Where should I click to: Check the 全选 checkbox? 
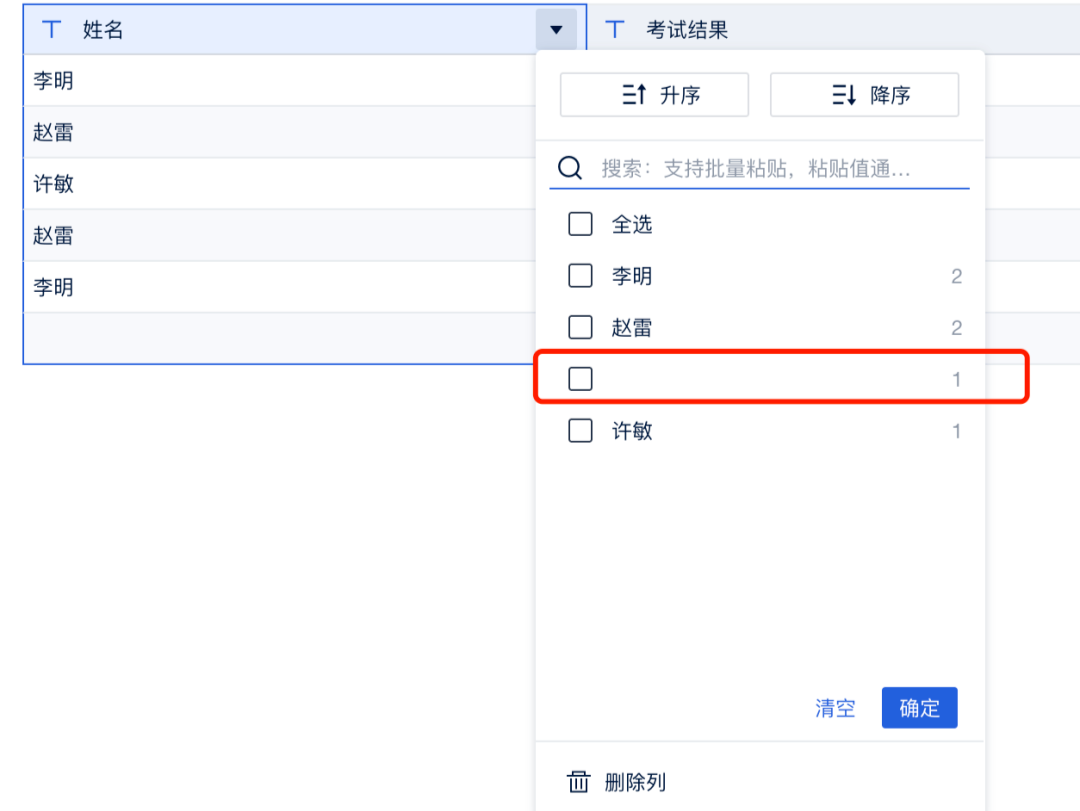click(580, 224)
